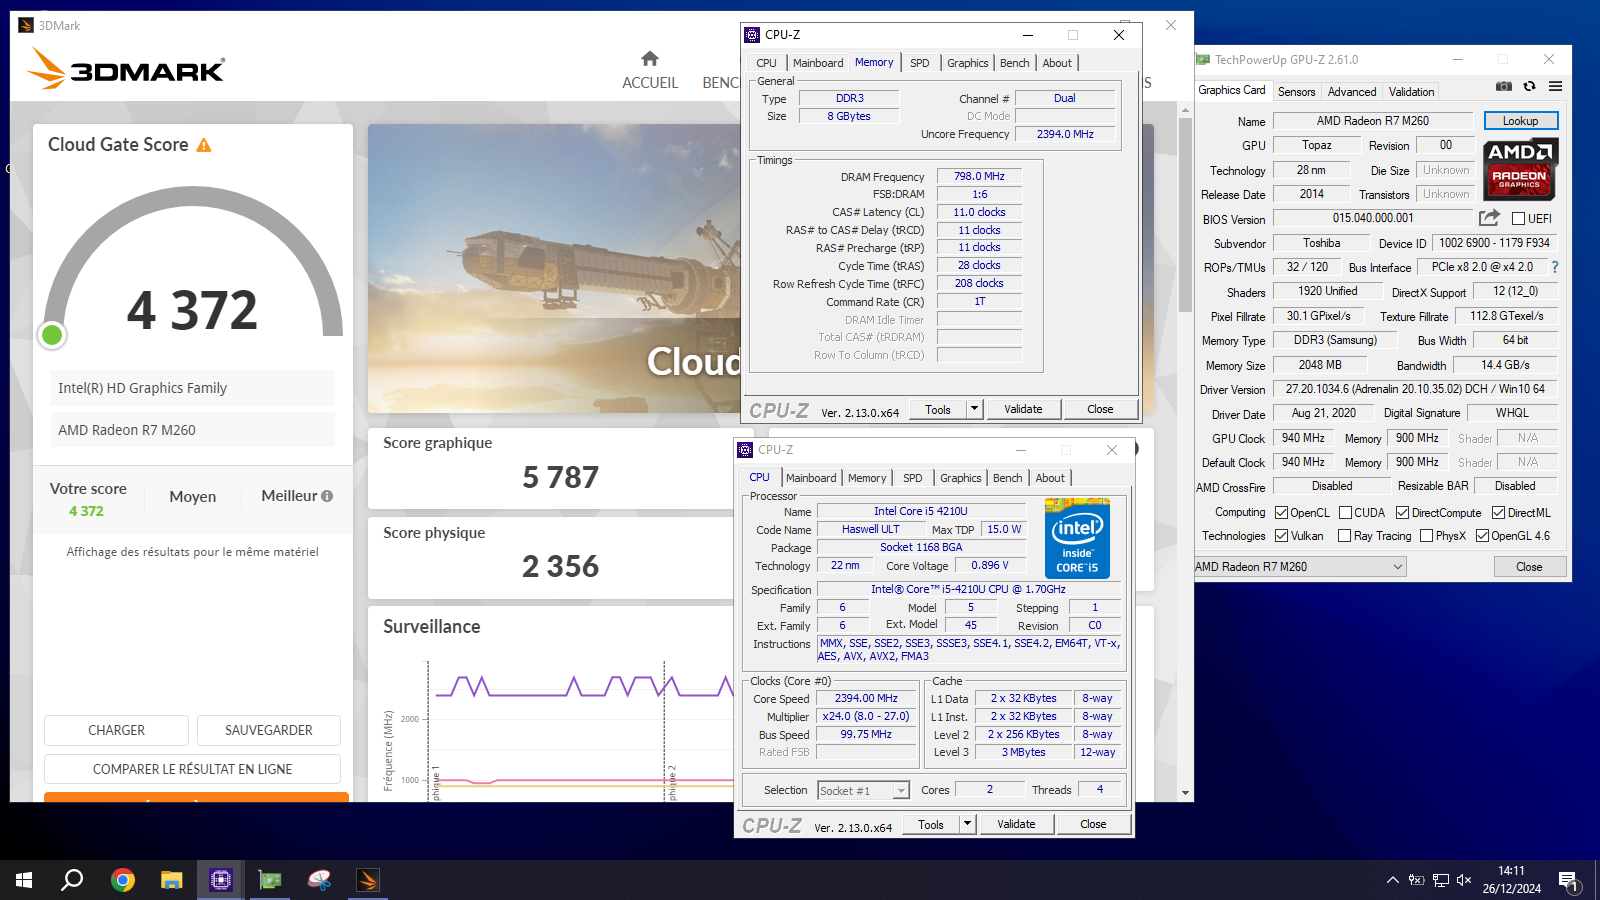Viewport: 1600px width, 900px height.
Task: Click Validate in top CPU-Z window
Action: (x=1023, y=409)
